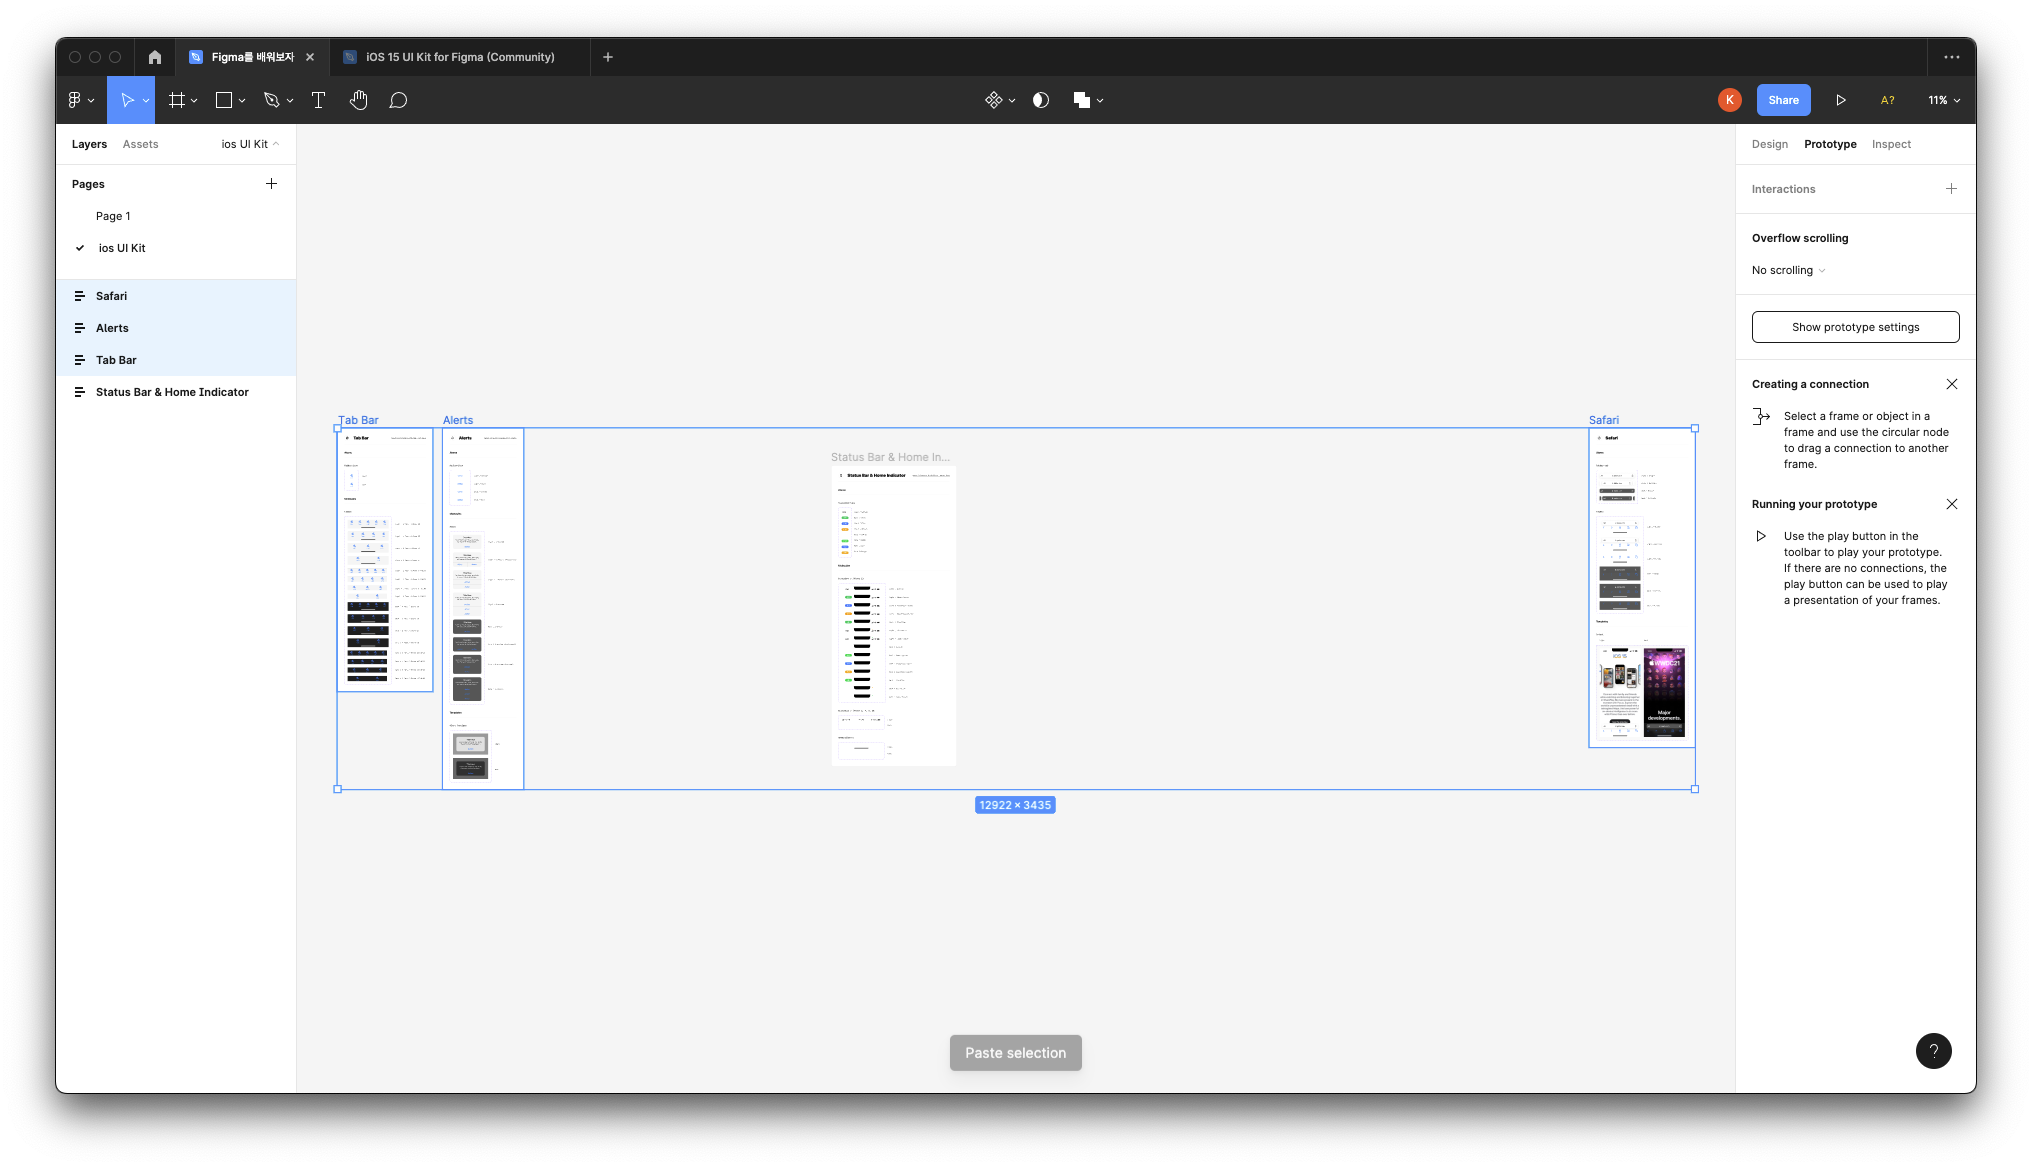
Task: Click Show prototype settings button
Action: [x=1855, y=327]
